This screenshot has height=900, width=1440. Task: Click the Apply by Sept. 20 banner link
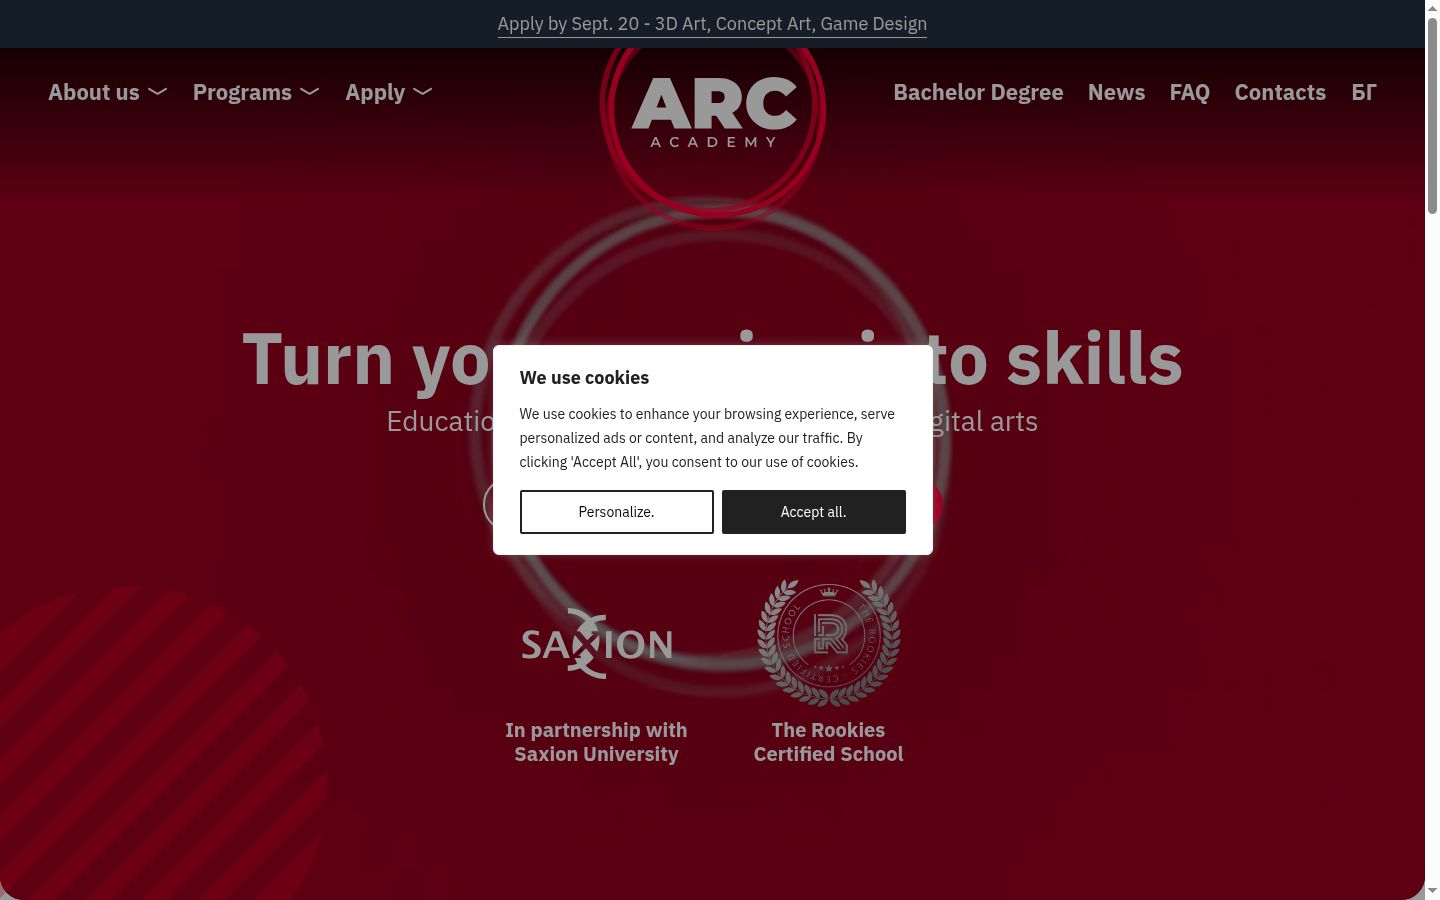point(712,24)
